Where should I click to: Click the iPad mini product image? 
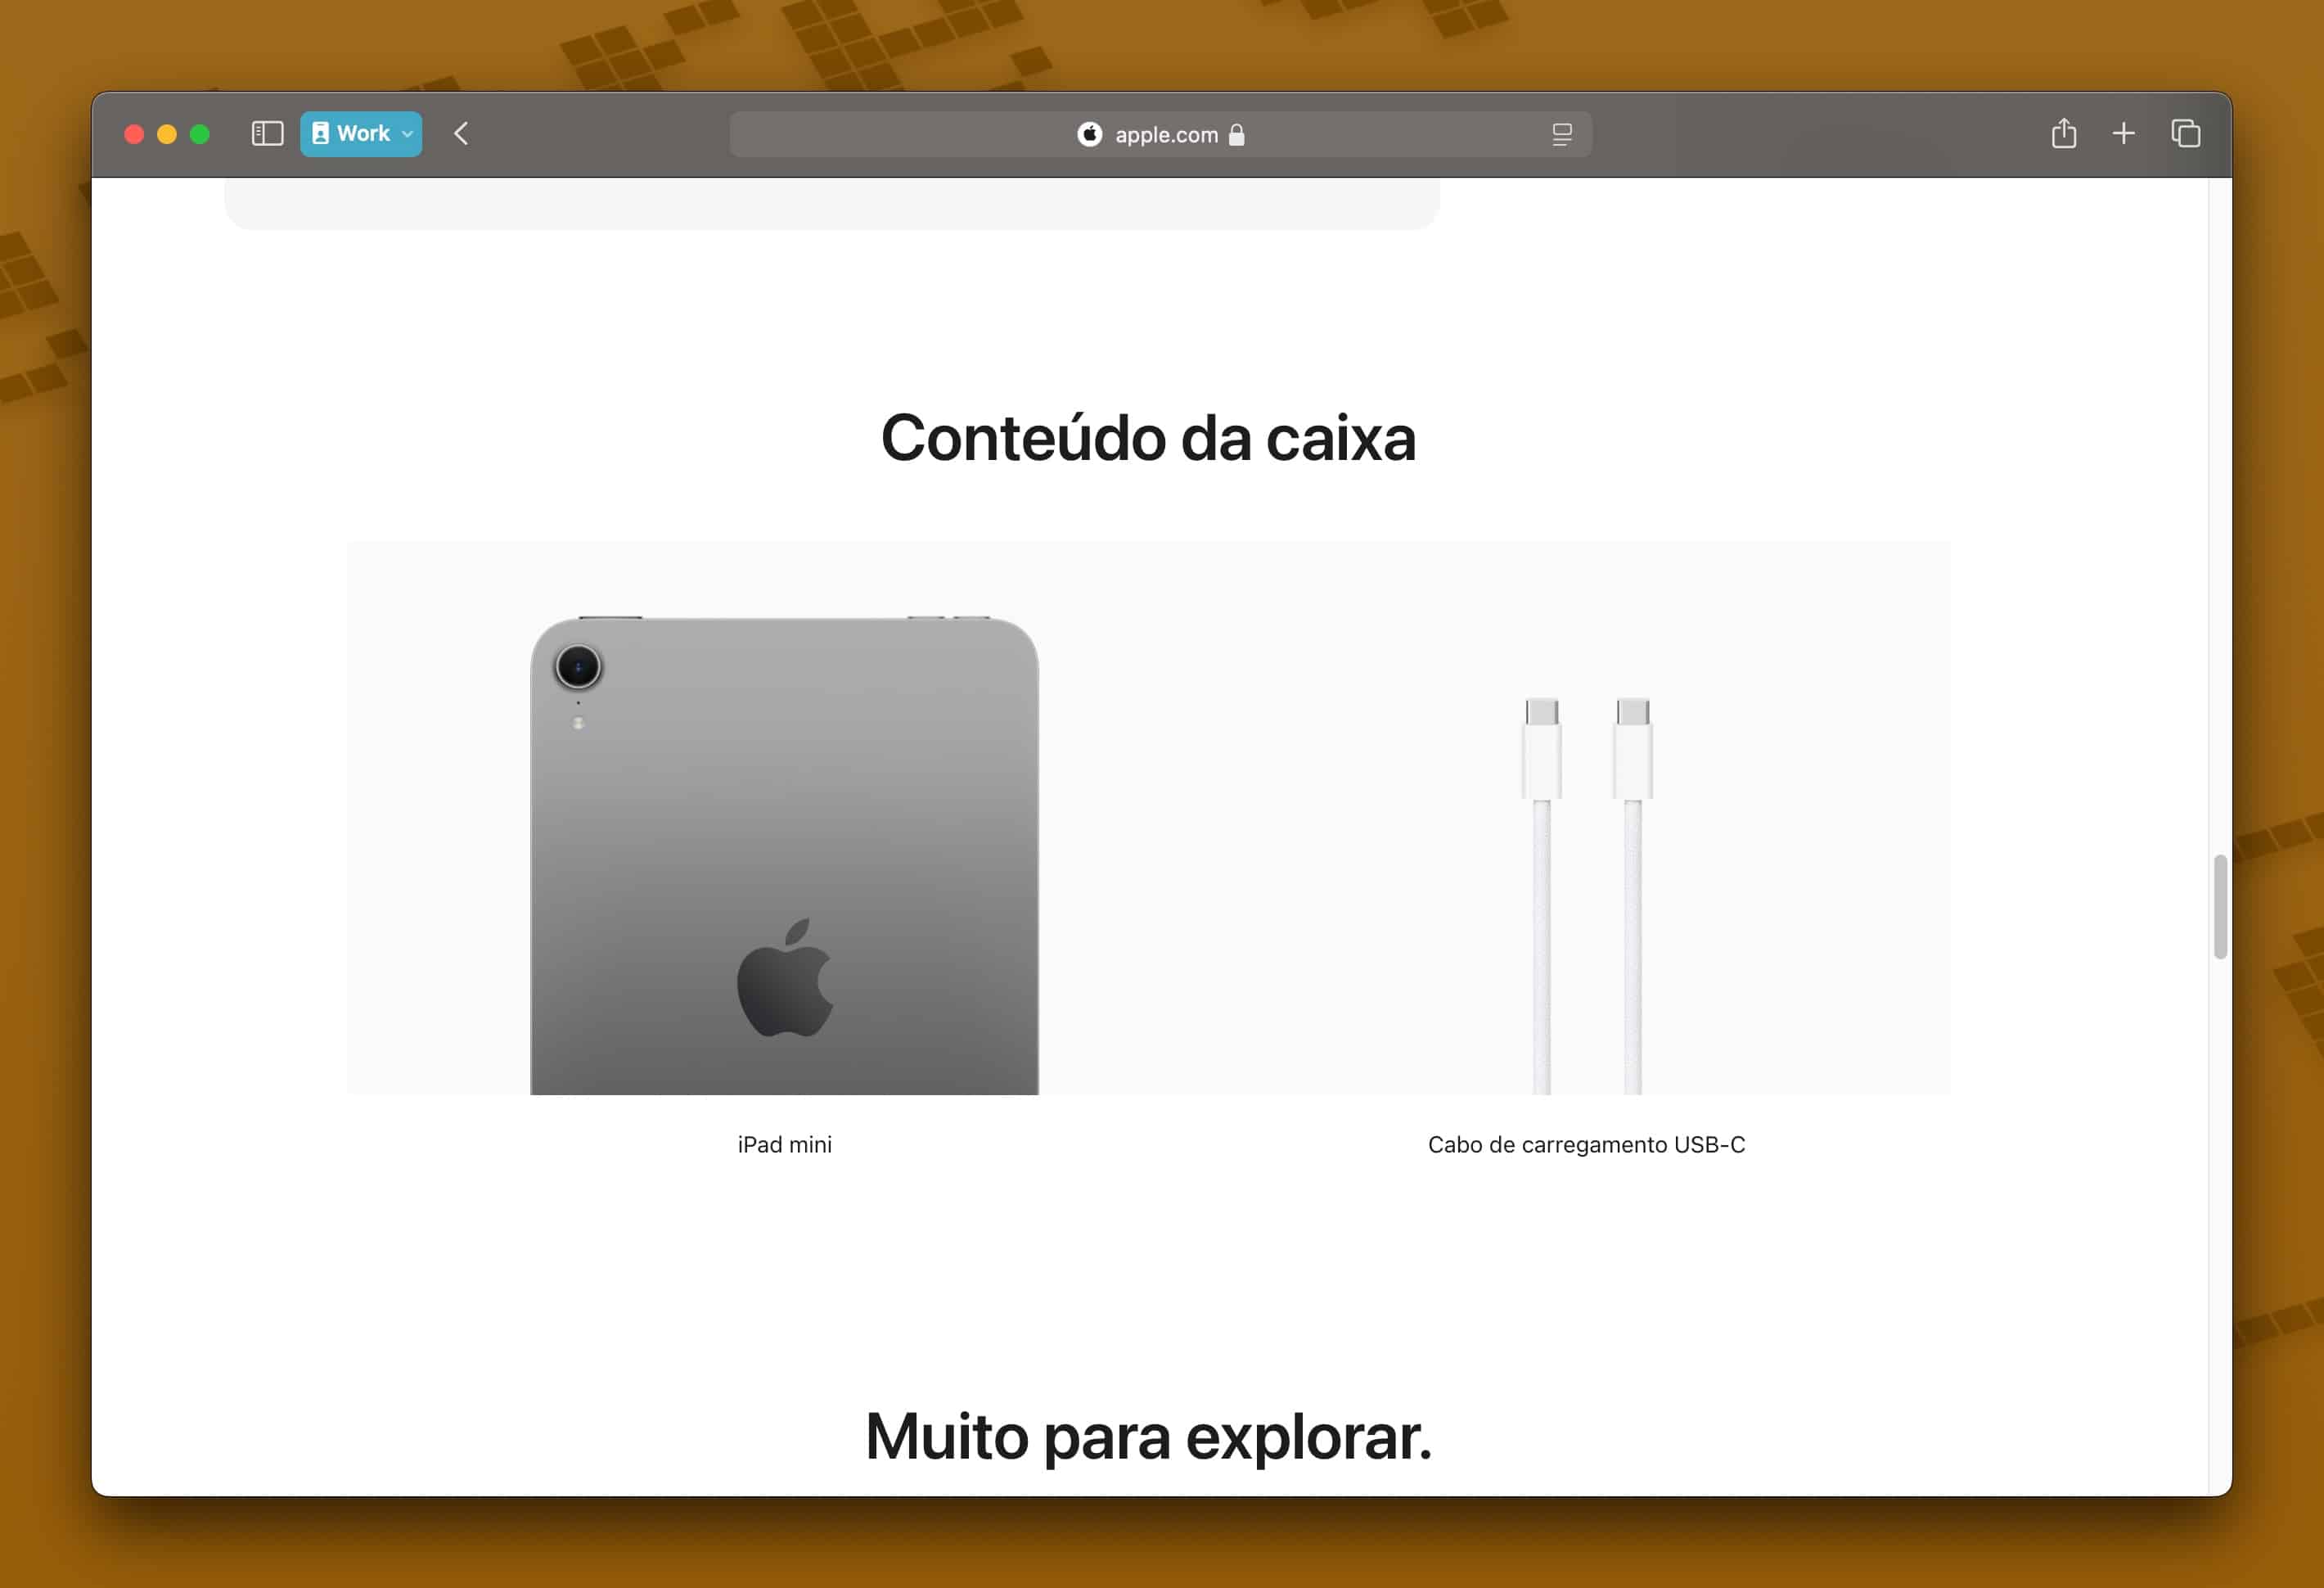[x=784, y=856]
